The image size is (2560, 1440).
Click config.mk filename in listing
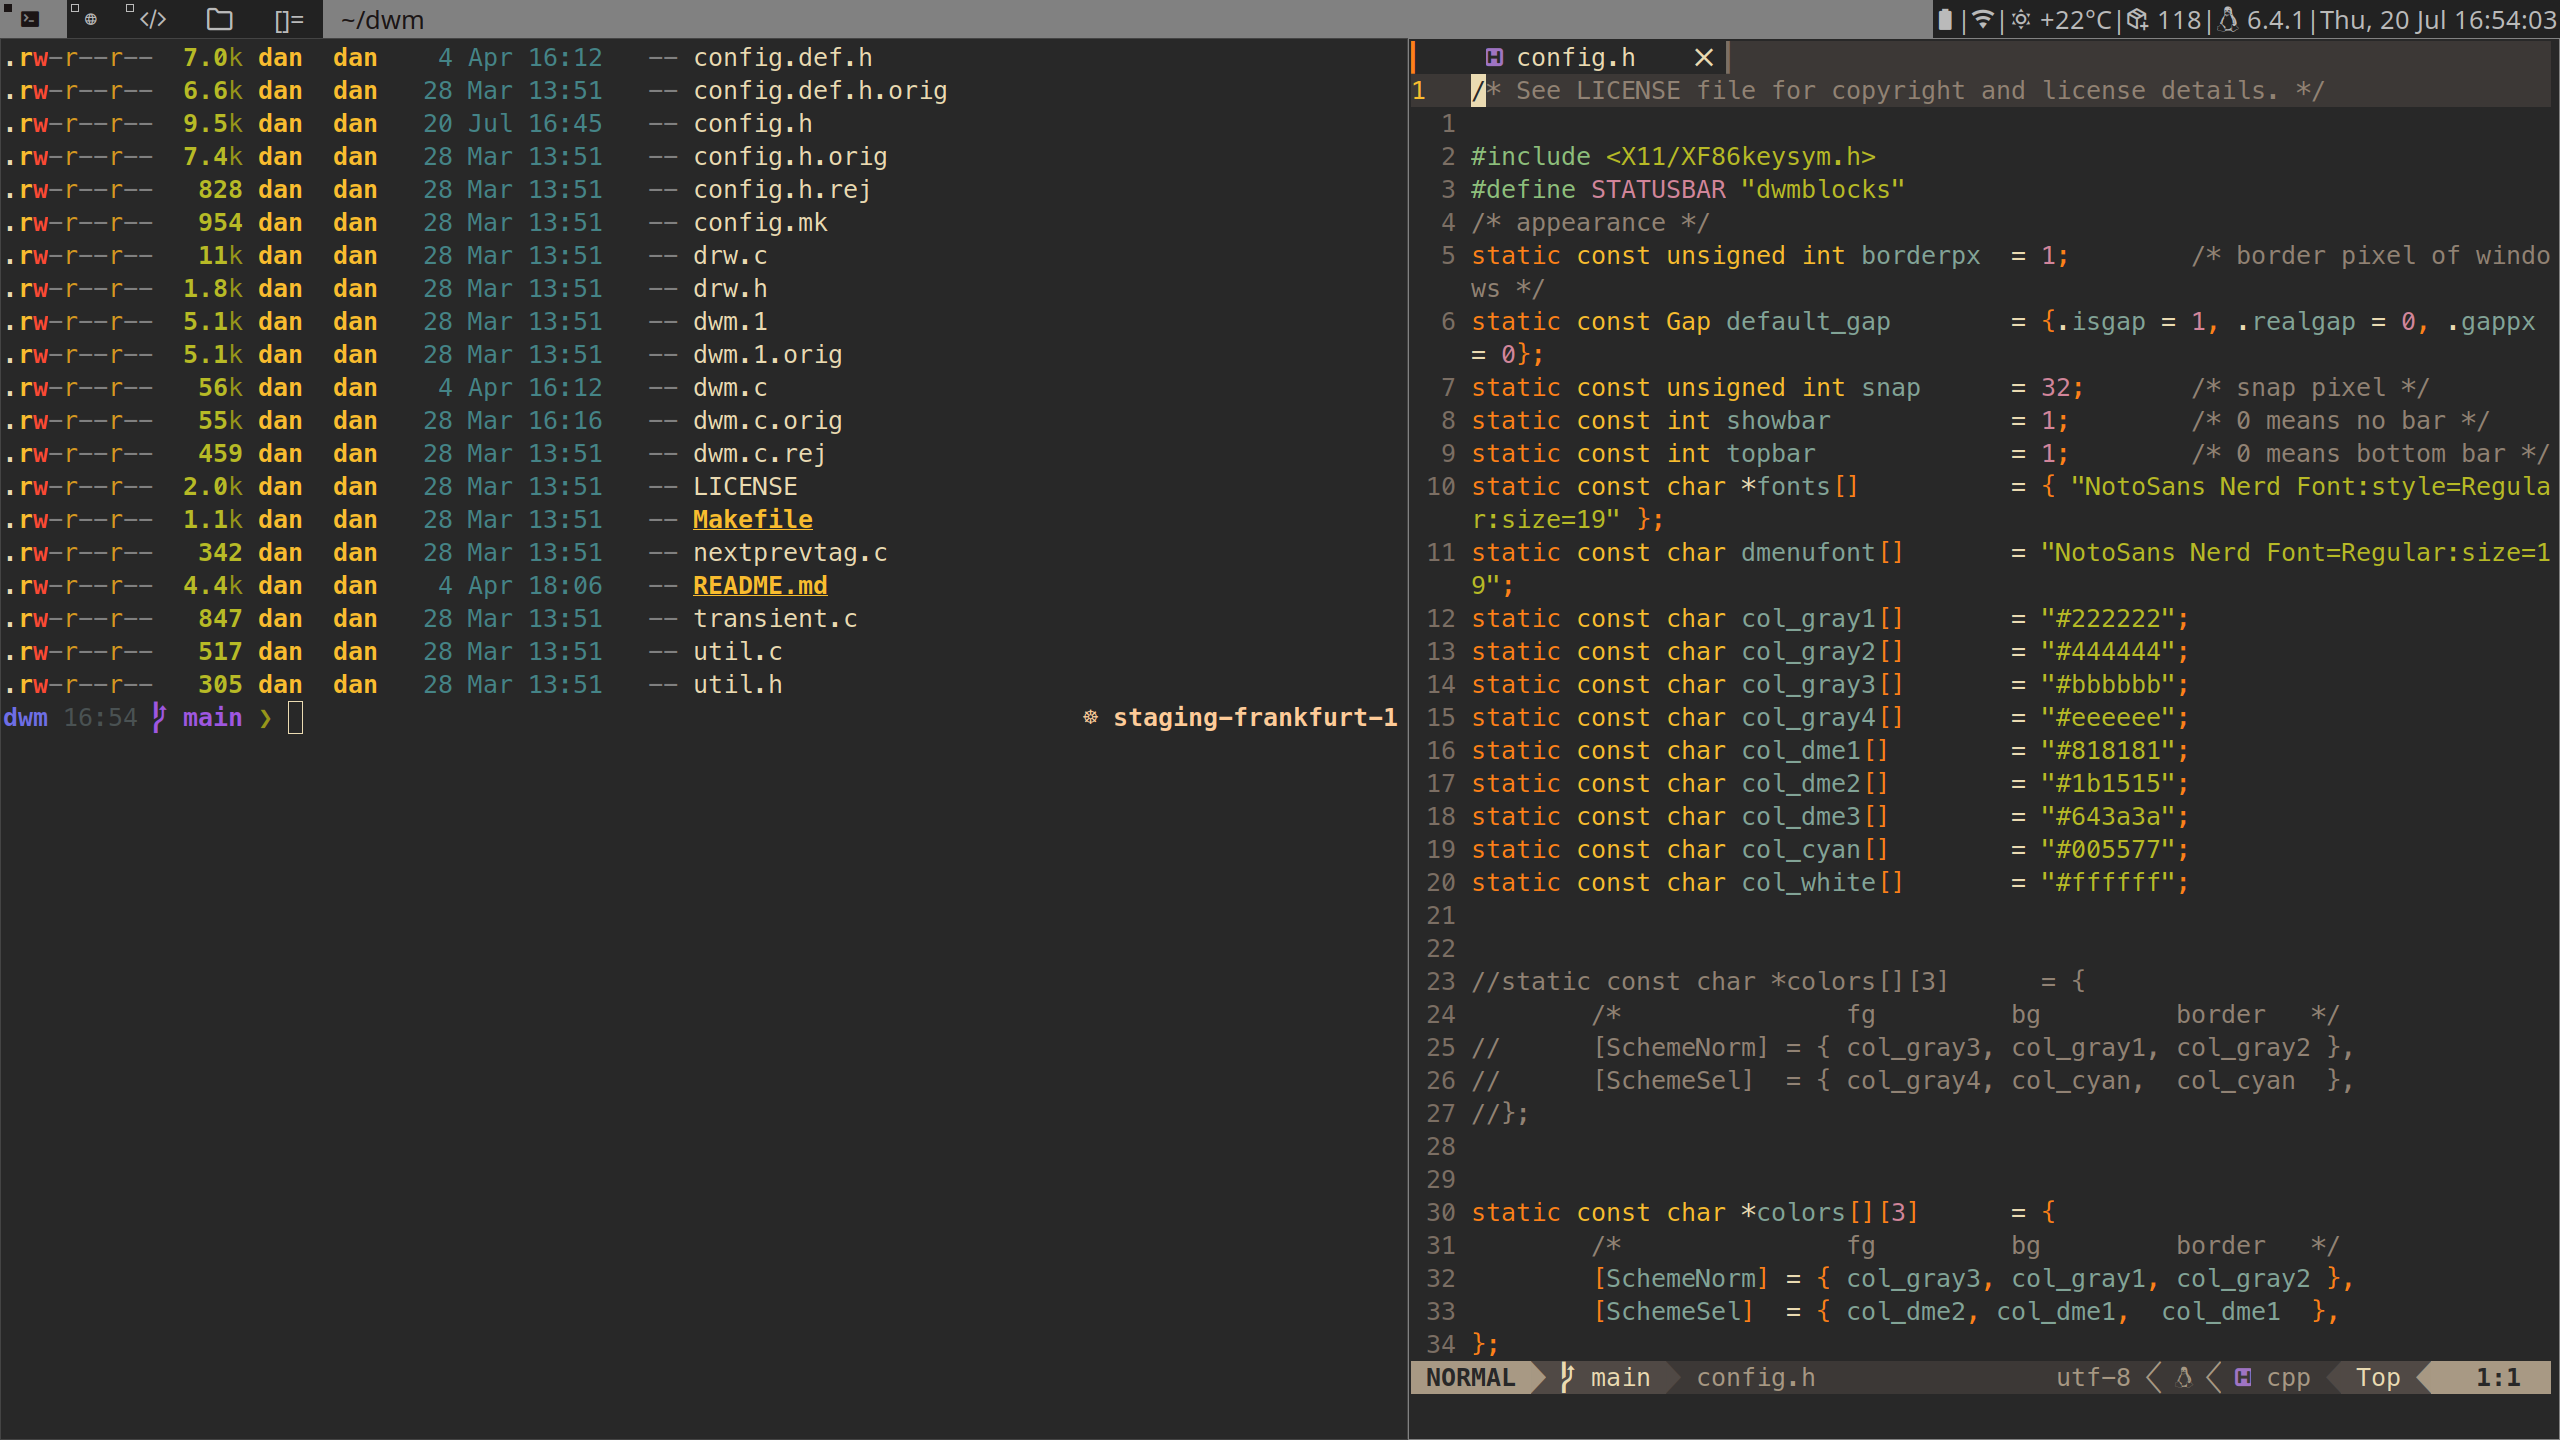[760, 222]
